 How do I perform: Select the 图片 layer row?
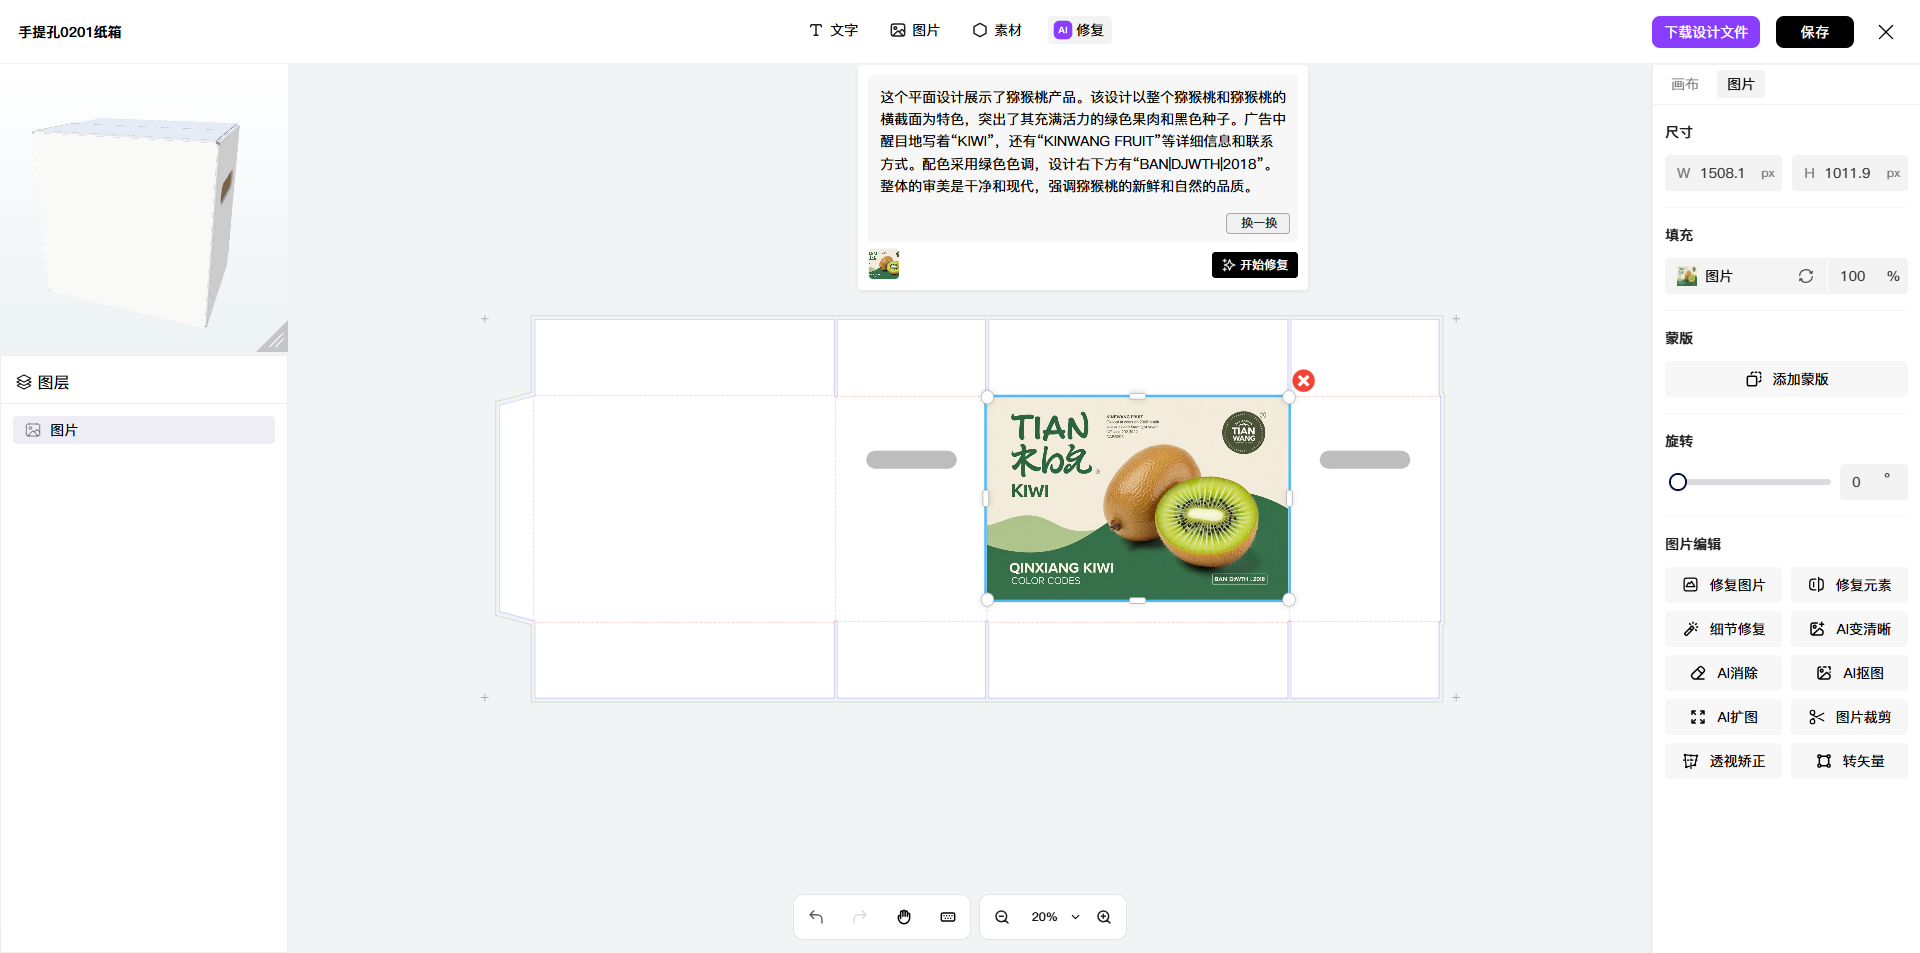(x=144, y=430)
